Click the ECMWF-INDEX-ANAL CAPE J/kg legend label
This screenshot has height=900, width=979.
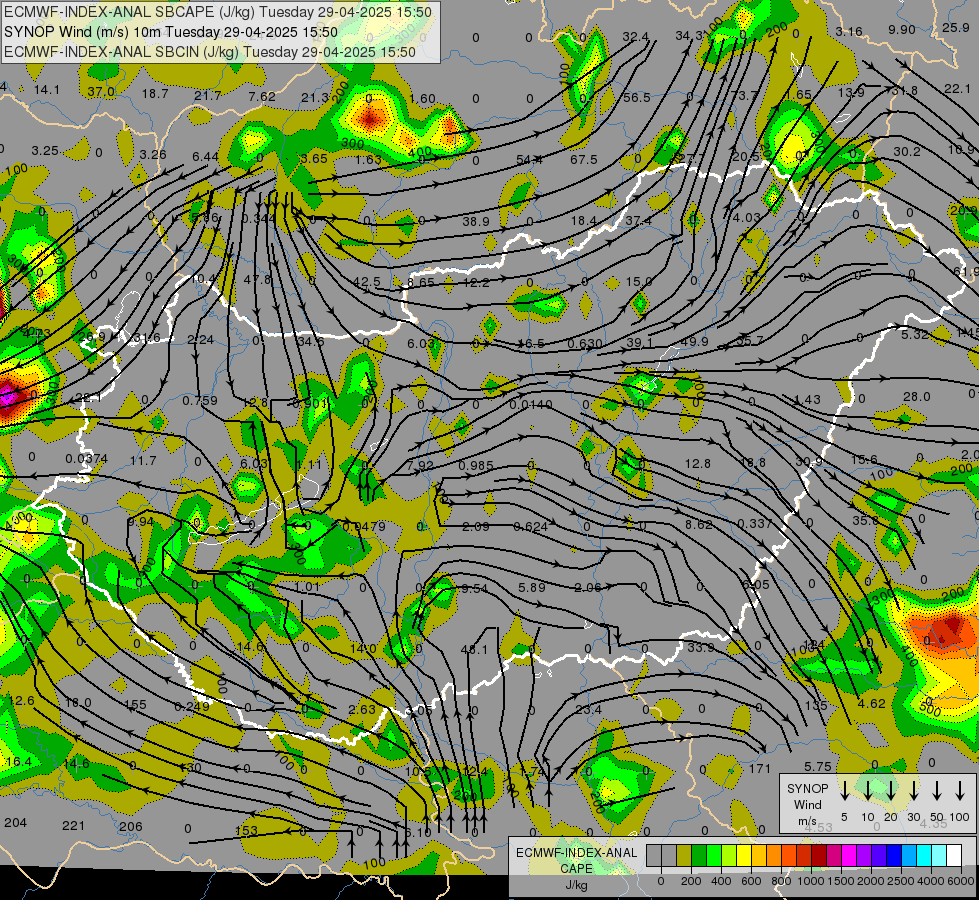coord(576,868)
